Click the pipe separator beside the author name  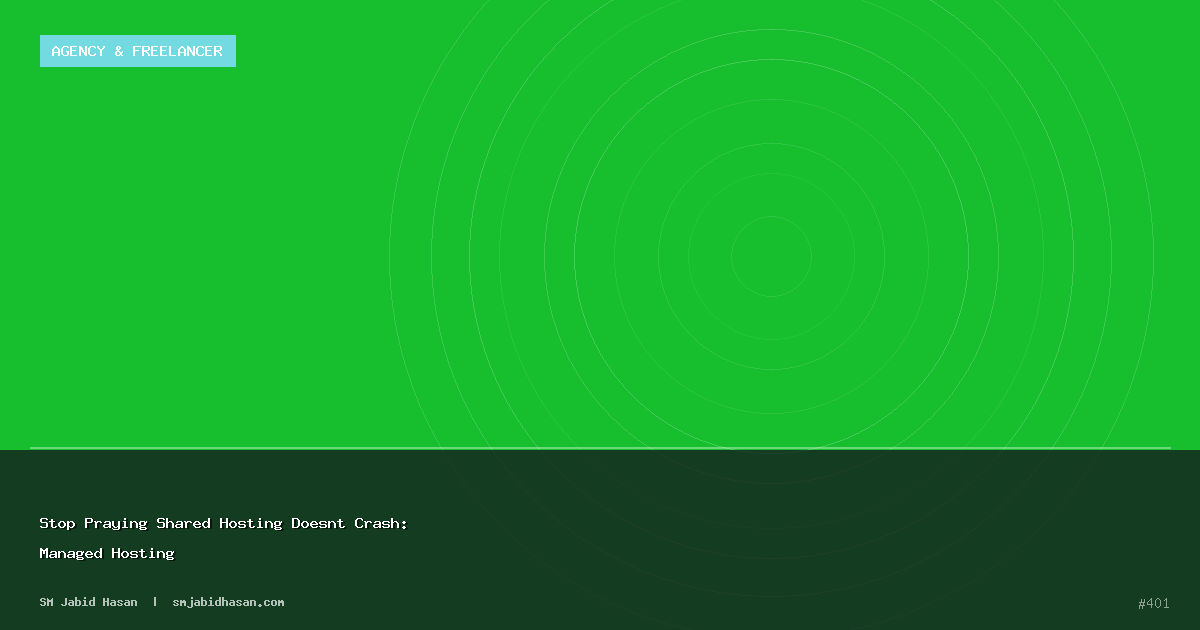155,602
